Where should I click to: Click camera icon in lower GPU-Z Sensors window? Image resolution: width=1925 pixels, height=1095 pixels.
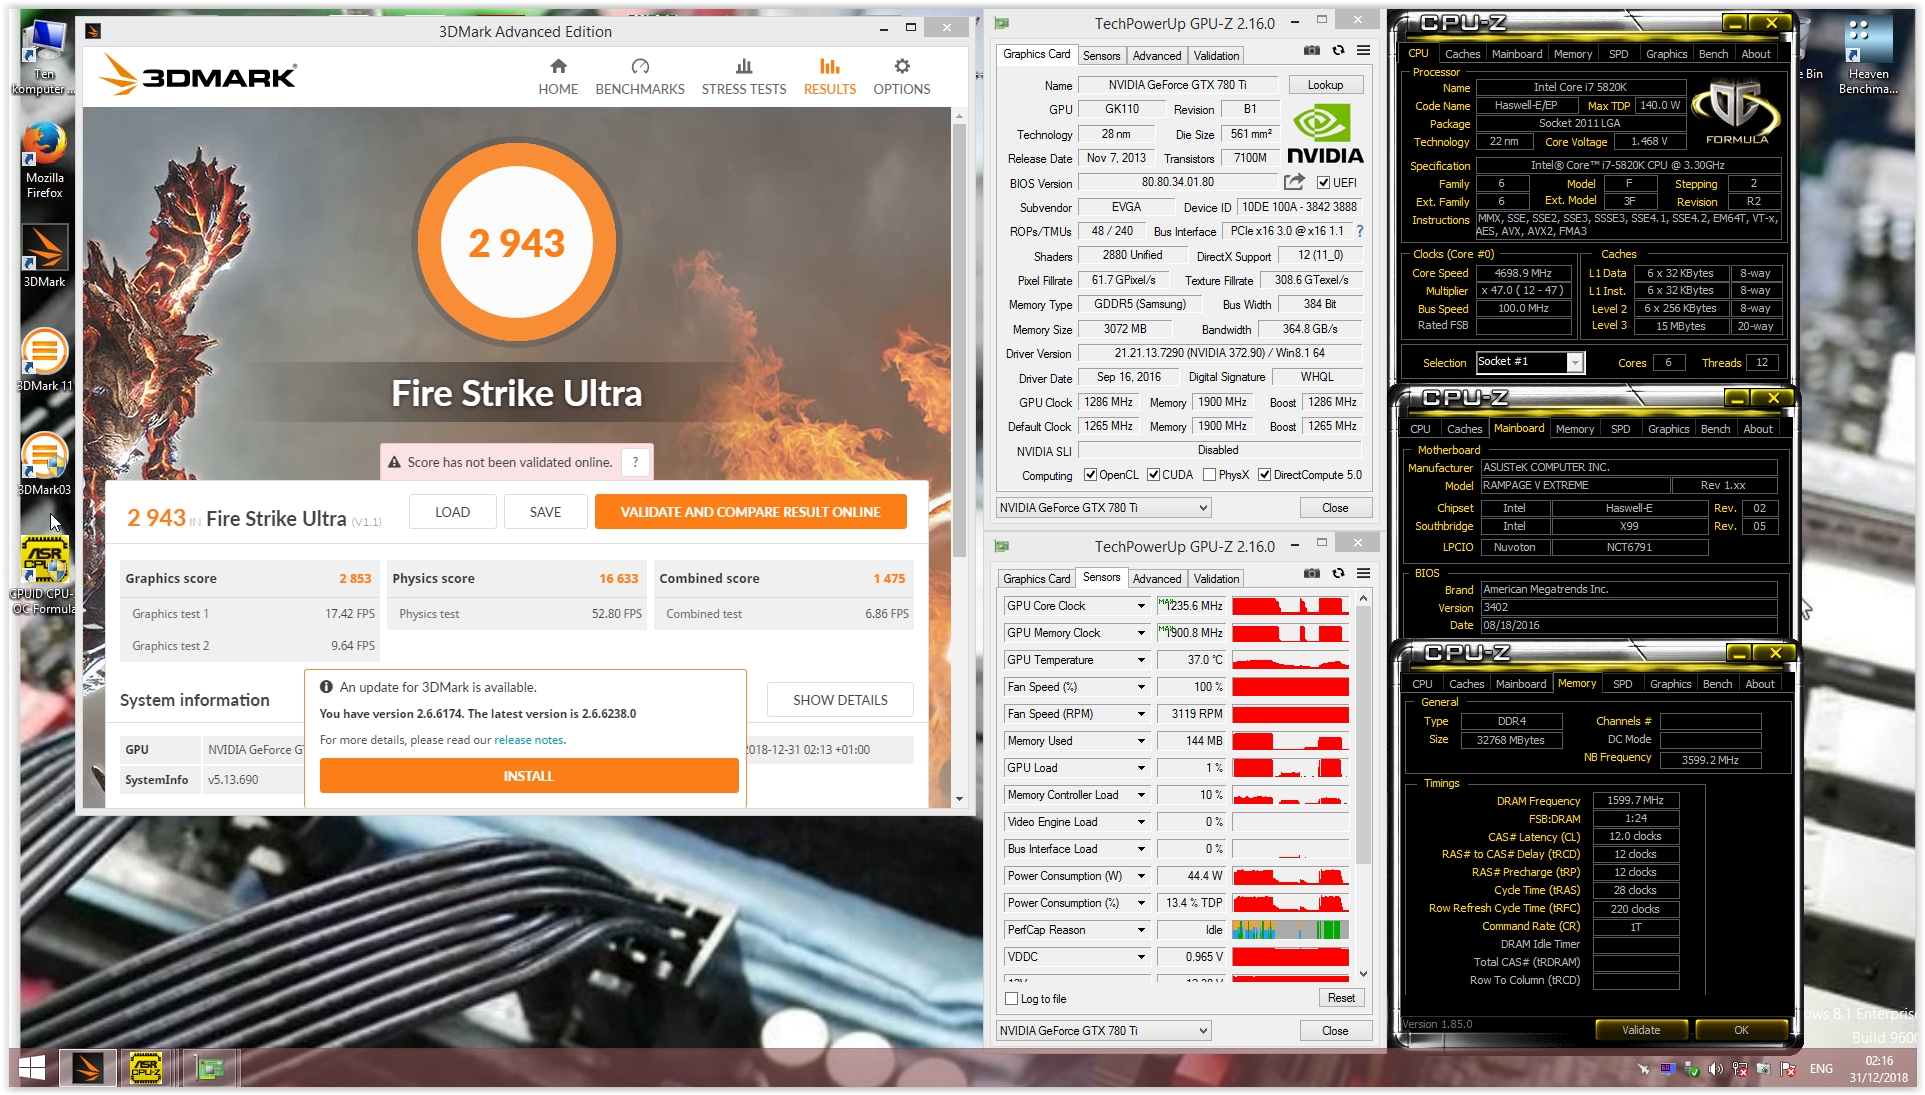coord(1311,574)
